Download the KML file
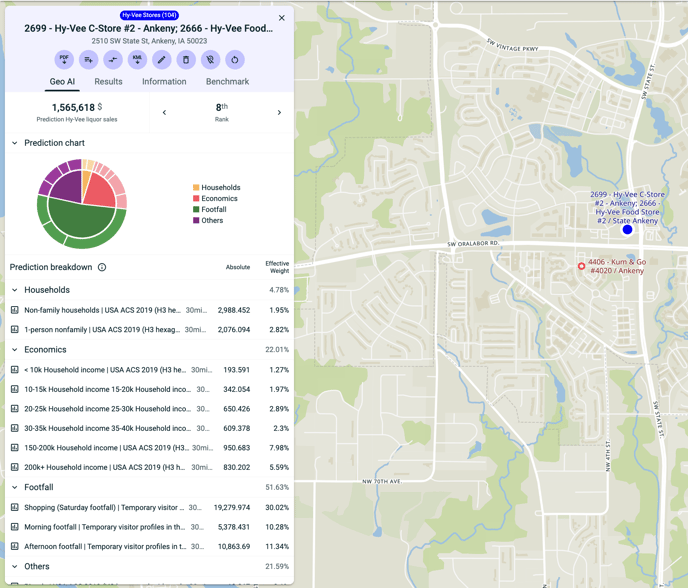 137,60
